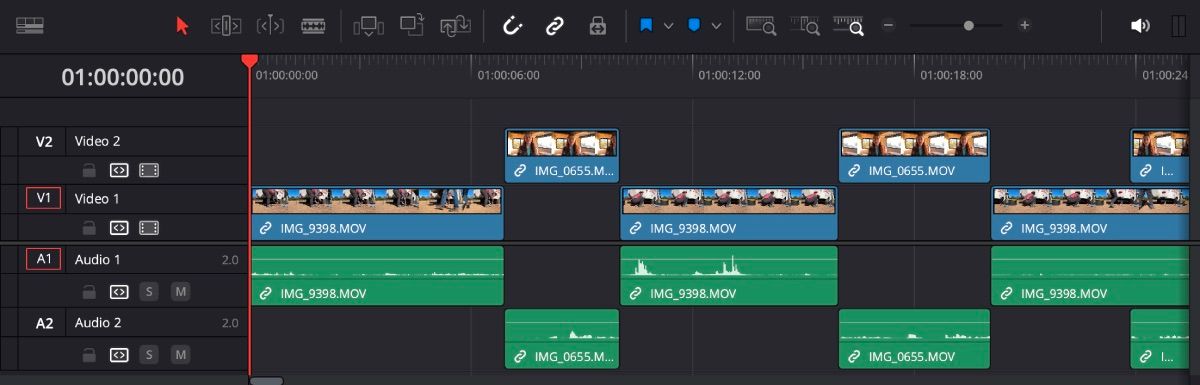The height and width of the screenshot is (385, 1200).
Task: Click the Overwrite Clip toolbar icon
Action: [411, 26]
